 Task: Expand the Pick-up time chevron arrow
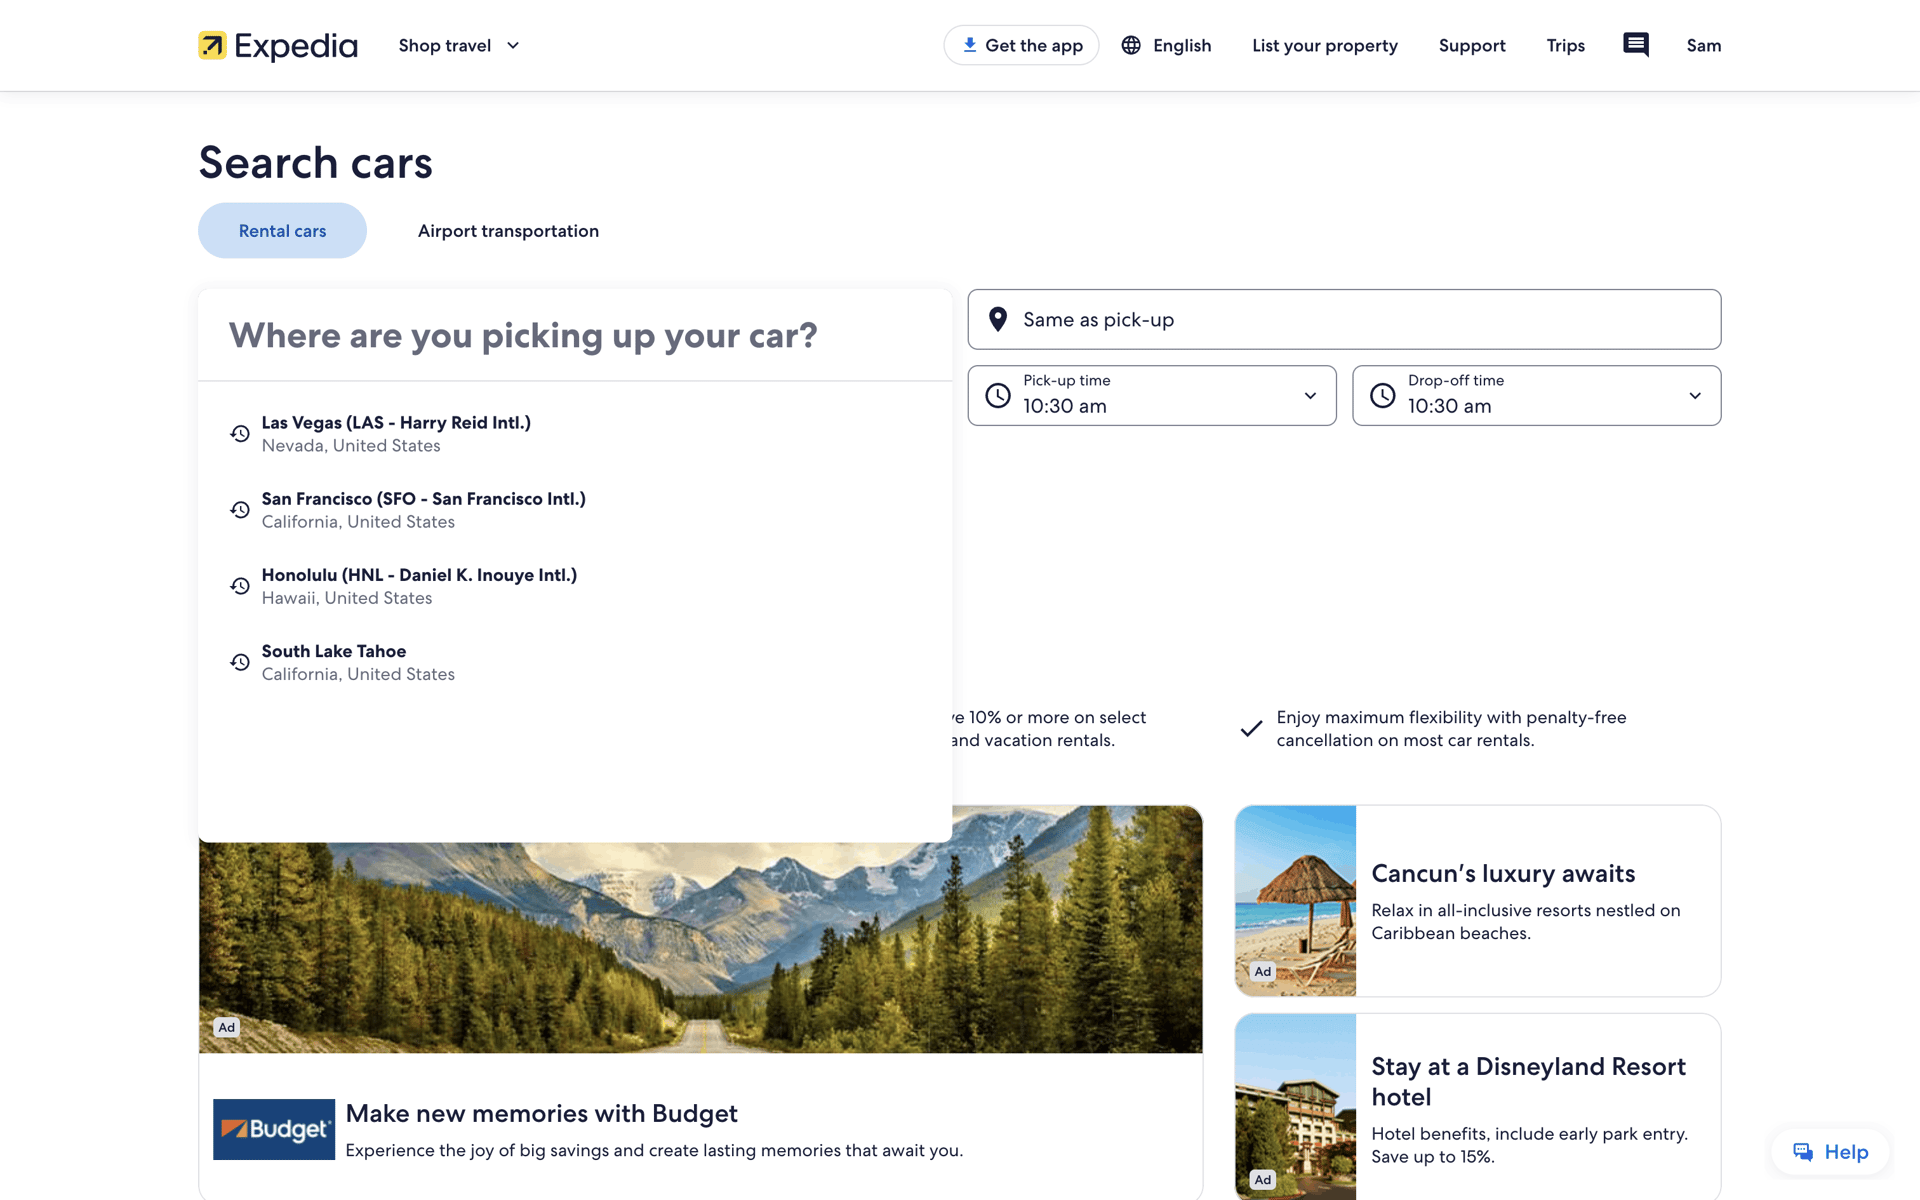(1310, 396)
